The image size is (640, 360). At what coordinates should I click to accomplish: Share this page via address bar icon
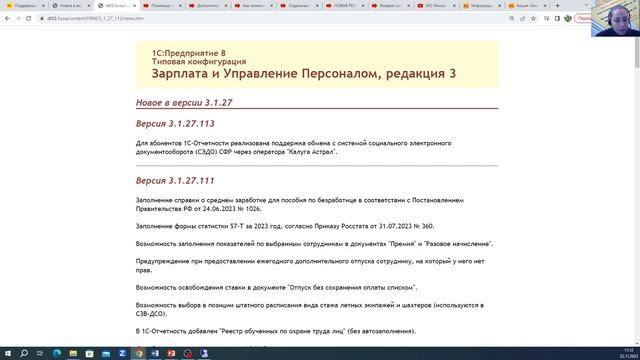(522, 18)
